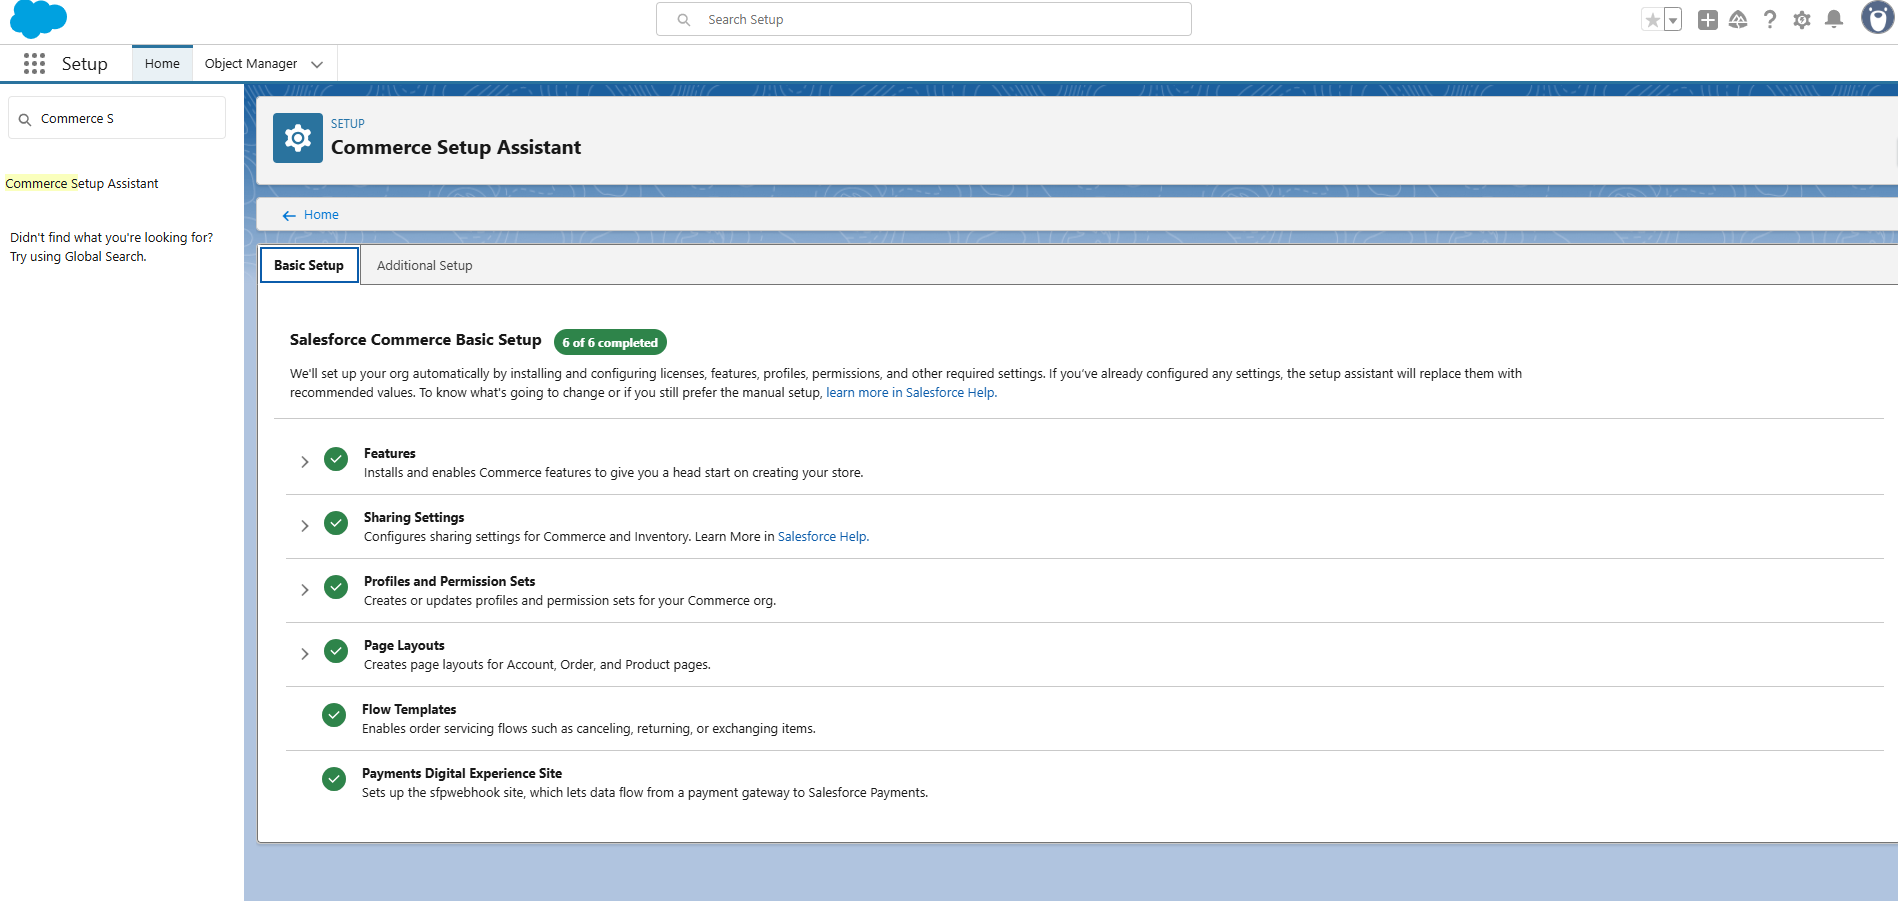1898x901 pixels.
Task: Open the Setup gear menu
Action: pos(1802,20)
